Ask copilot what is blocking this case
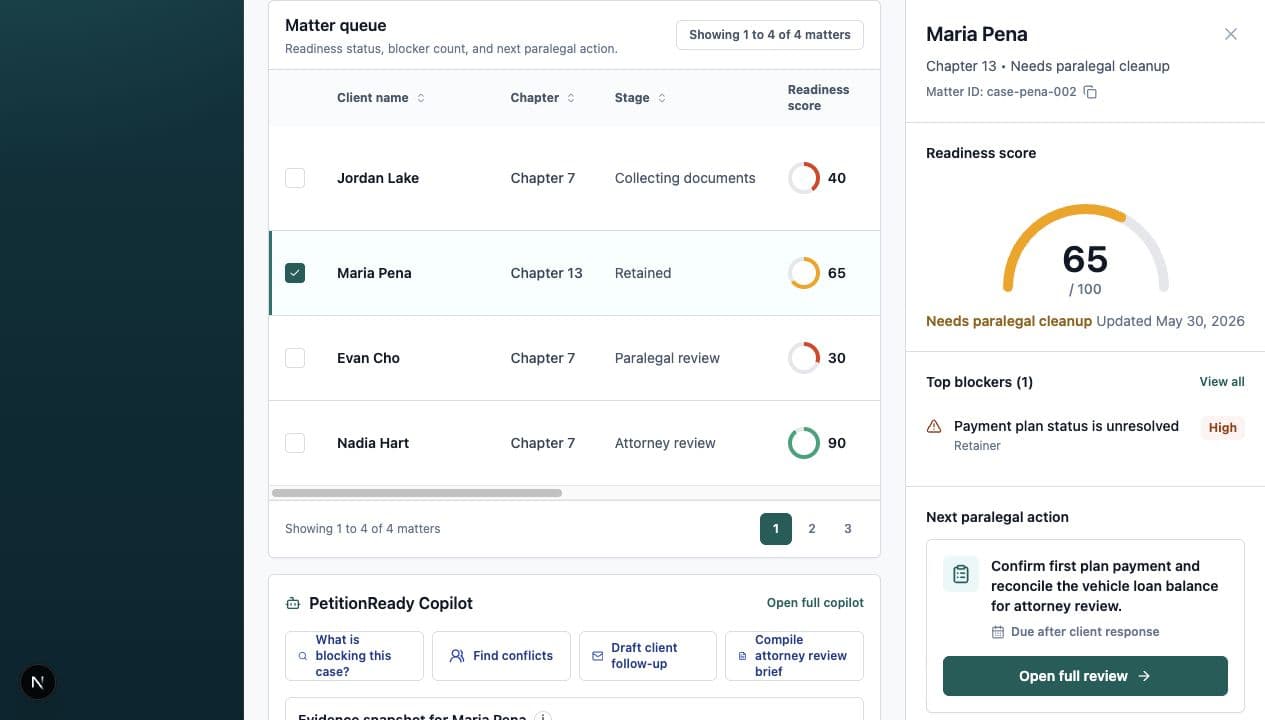Viewport: 1265px width, 720px height. point(354,656)
